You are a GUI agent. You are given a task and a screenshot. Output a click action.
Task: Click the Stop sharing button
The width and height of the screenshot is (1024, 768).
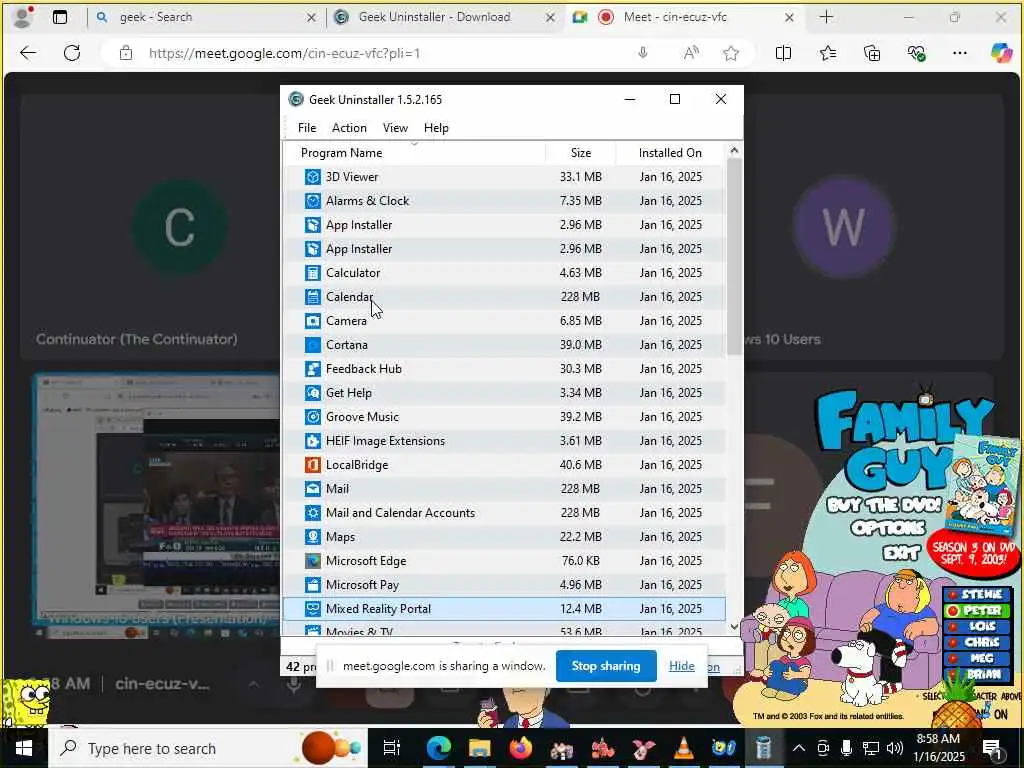[x=606, y=666]
